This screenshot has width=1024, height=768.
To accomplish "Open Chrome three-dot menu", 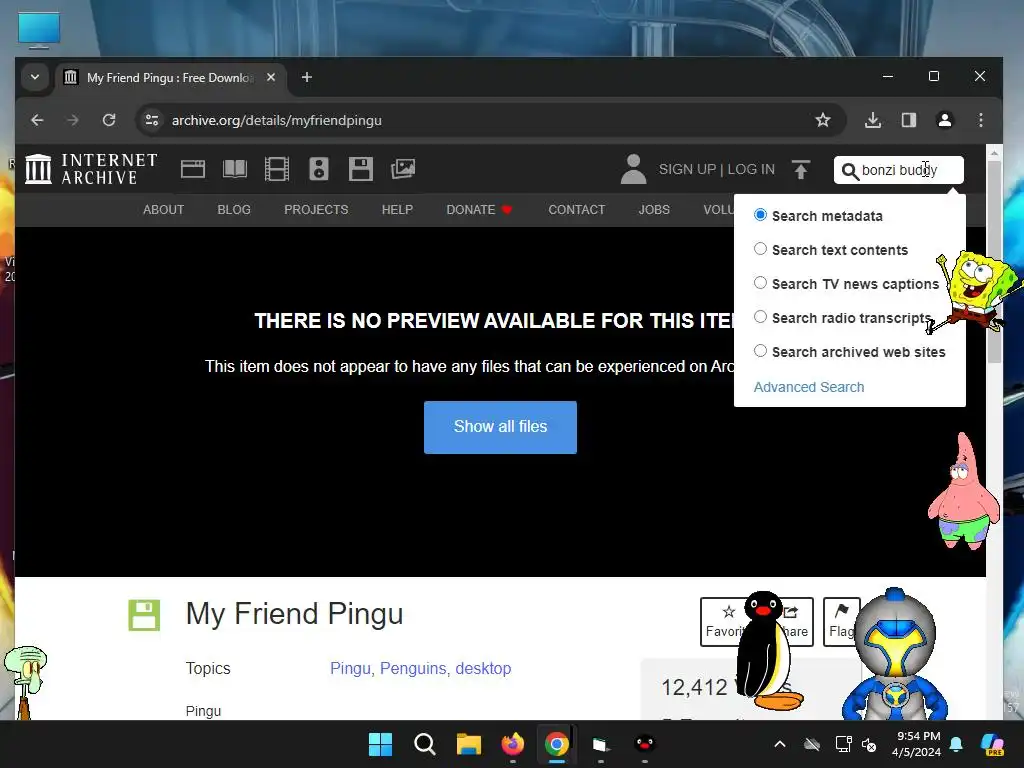I will click(x=981, y=120).
